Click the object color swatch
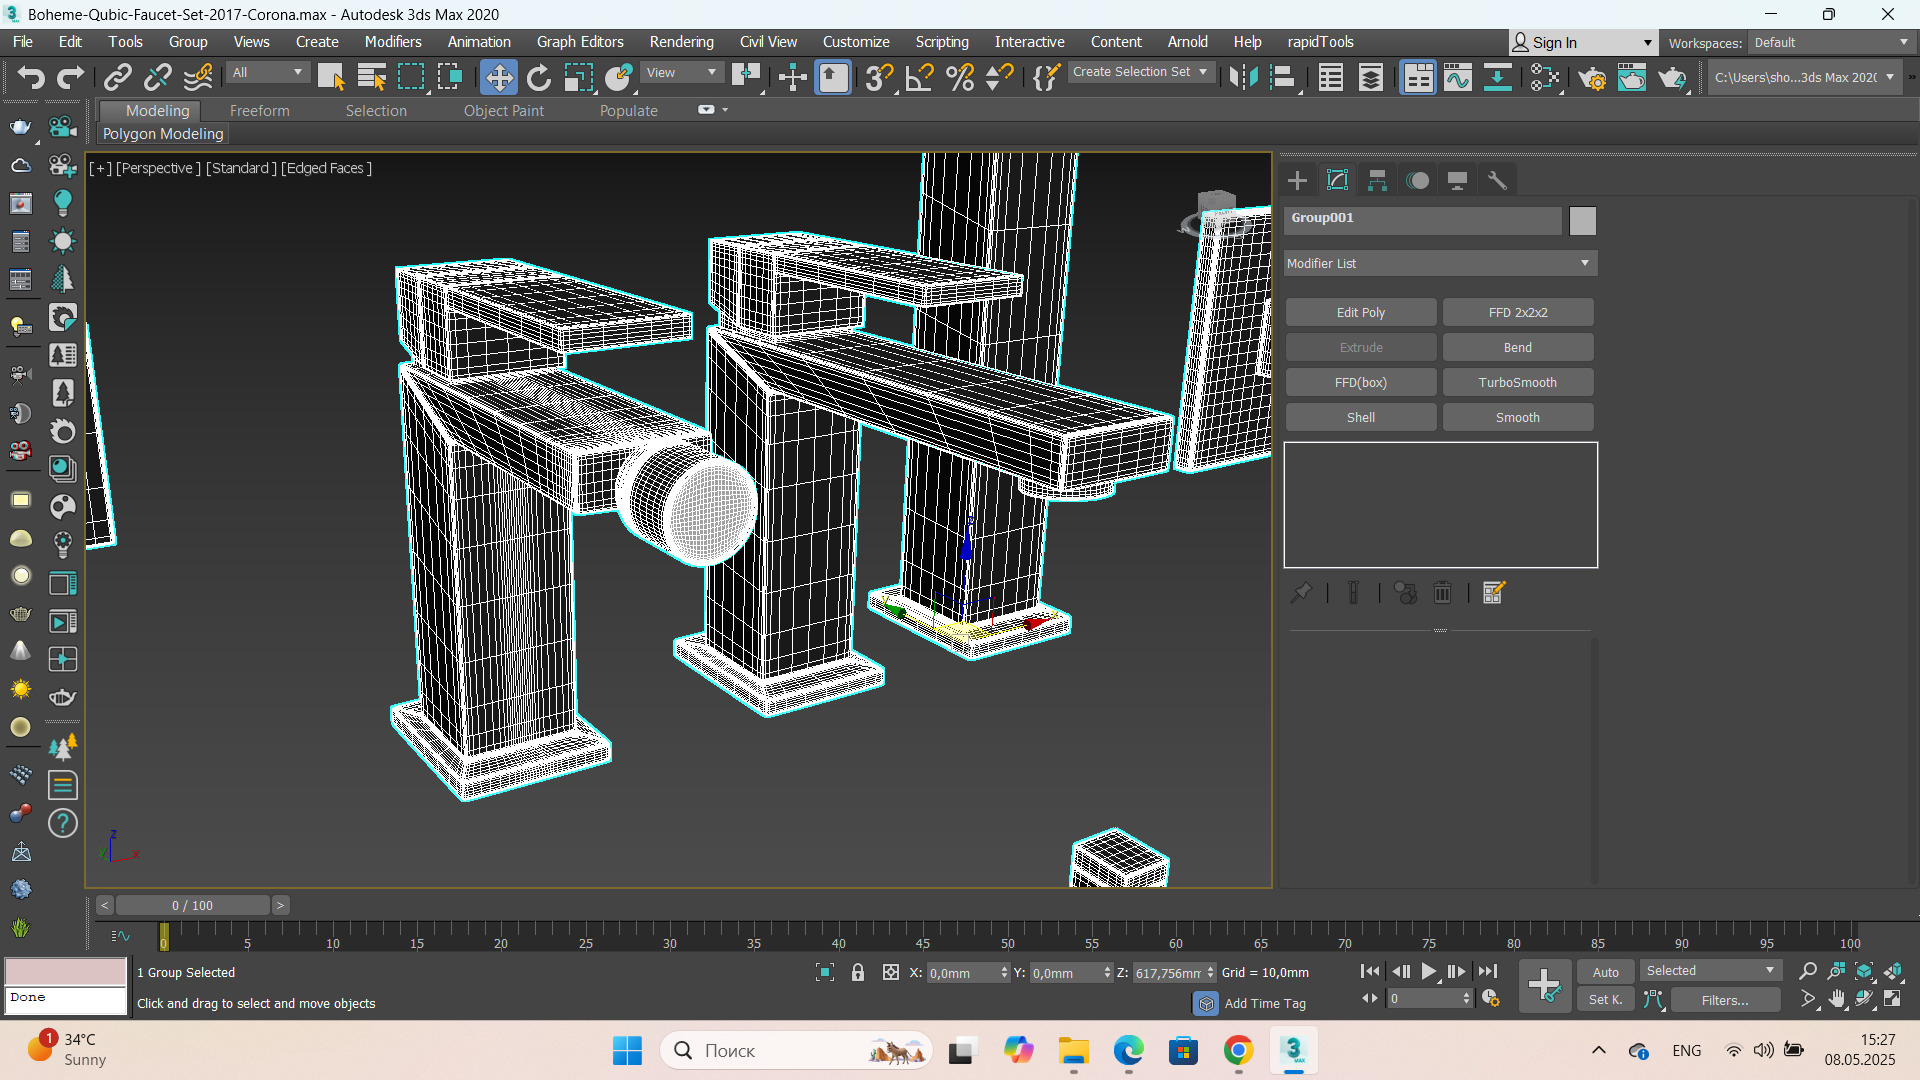 (1582, 220)
